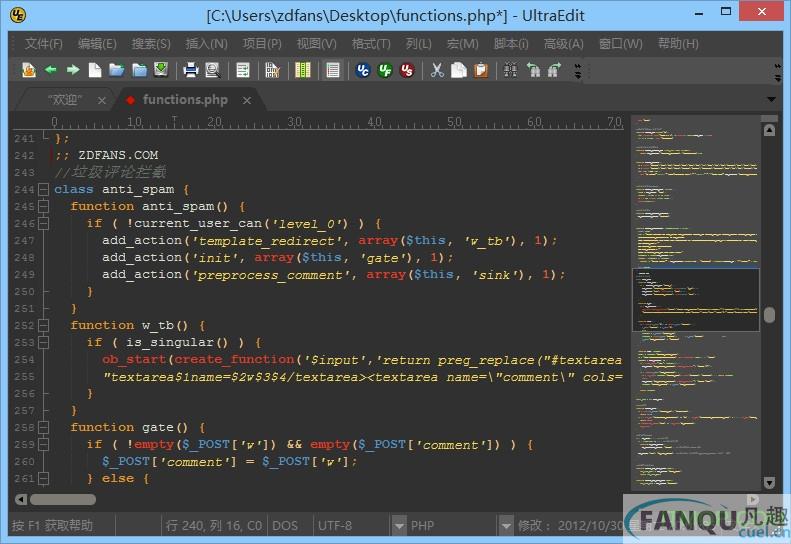Paste from clipboard icon
The width and height of the screenshot is (791, 544).
pyautogui.click(x=481, y=70)
